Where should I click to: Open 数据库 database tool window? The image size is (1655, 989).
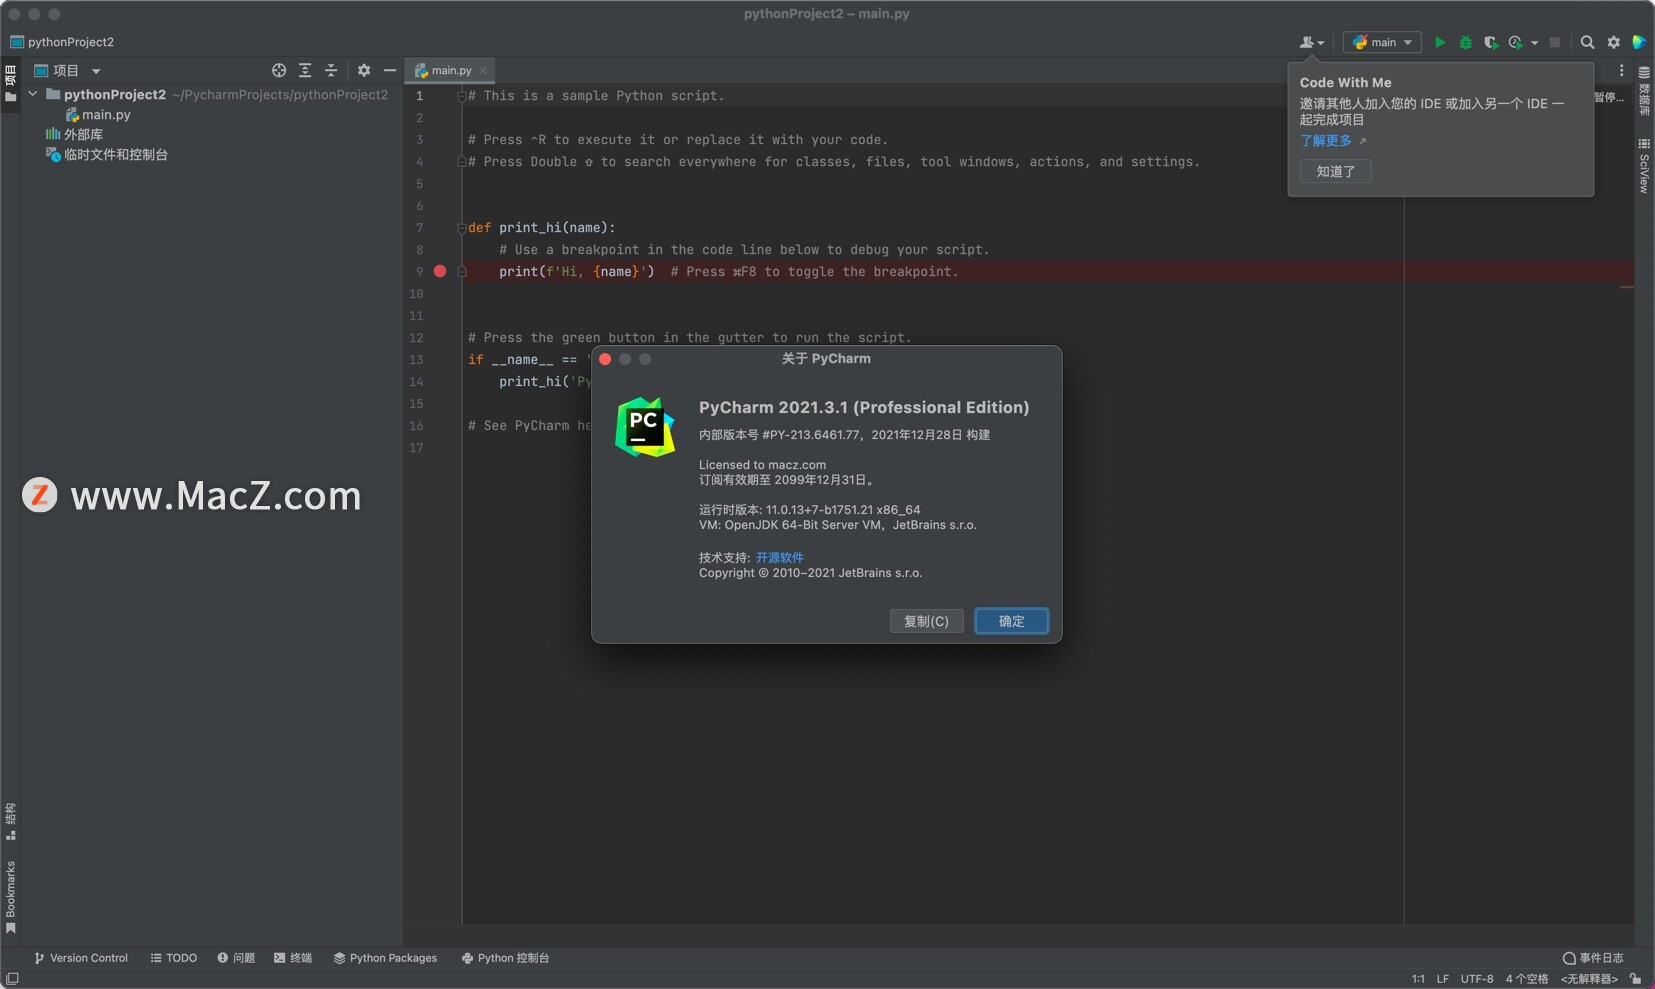click(1644, 92)
